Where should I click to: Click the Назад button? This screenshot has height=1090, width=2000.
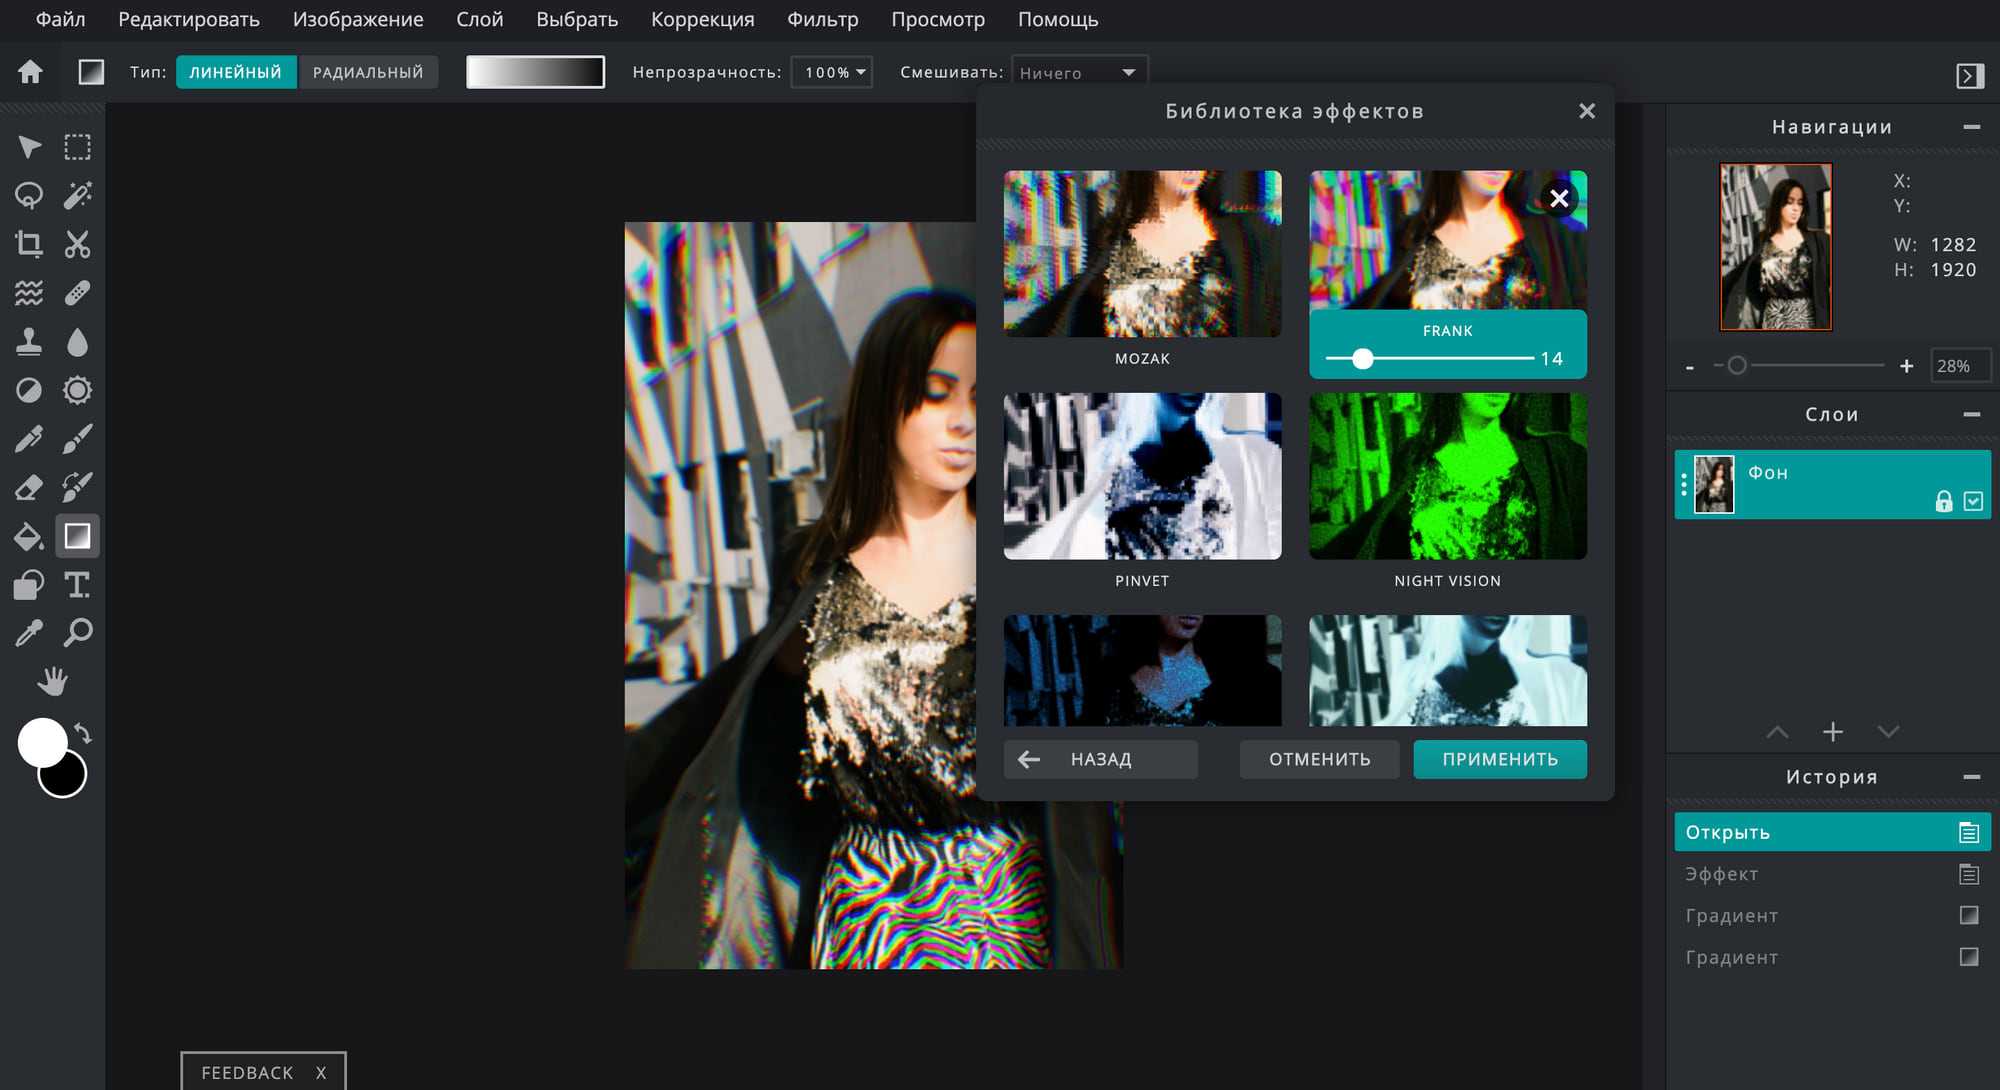[1100, 759]
